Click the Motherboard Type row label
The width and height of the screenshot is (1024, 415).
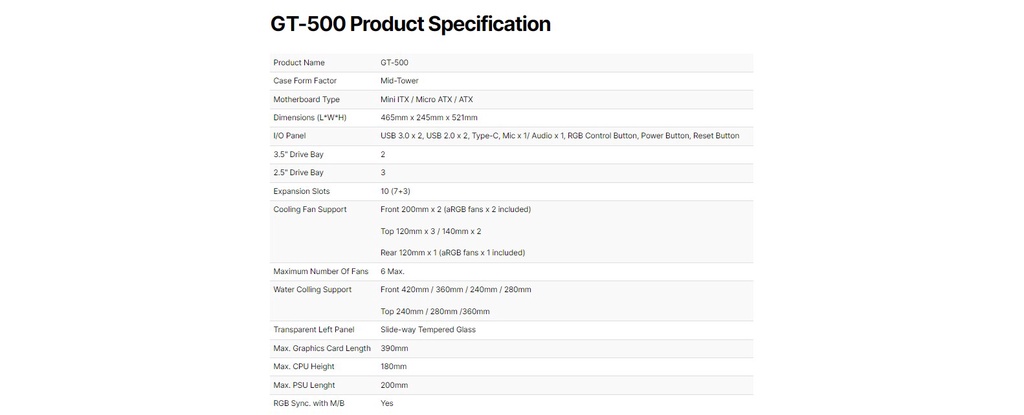tap(306, 100)
